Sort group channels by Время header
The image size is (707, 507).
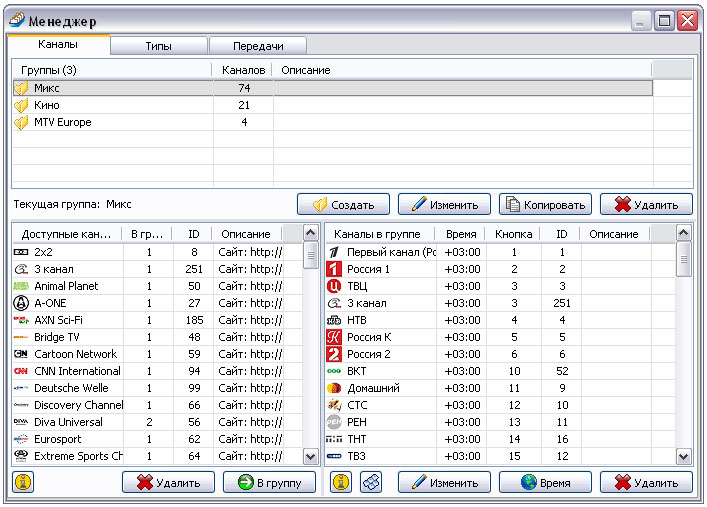(461, 234)
